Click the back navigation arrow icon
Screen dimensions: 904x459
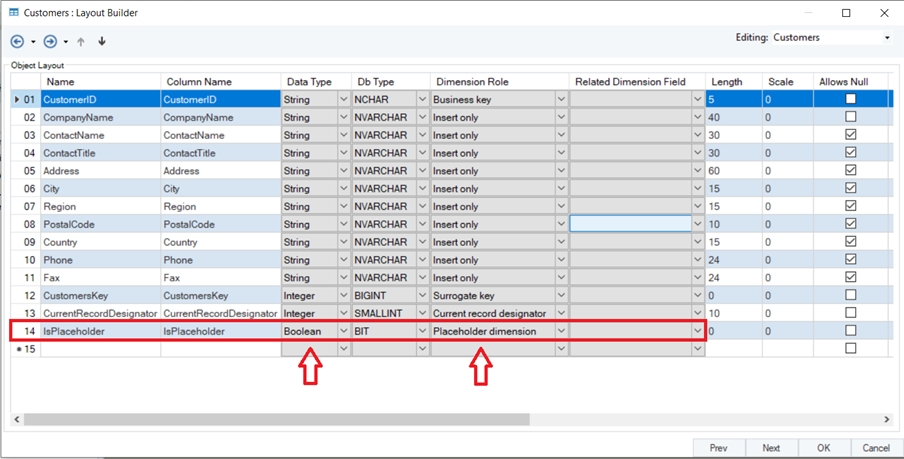coord(17,42)
